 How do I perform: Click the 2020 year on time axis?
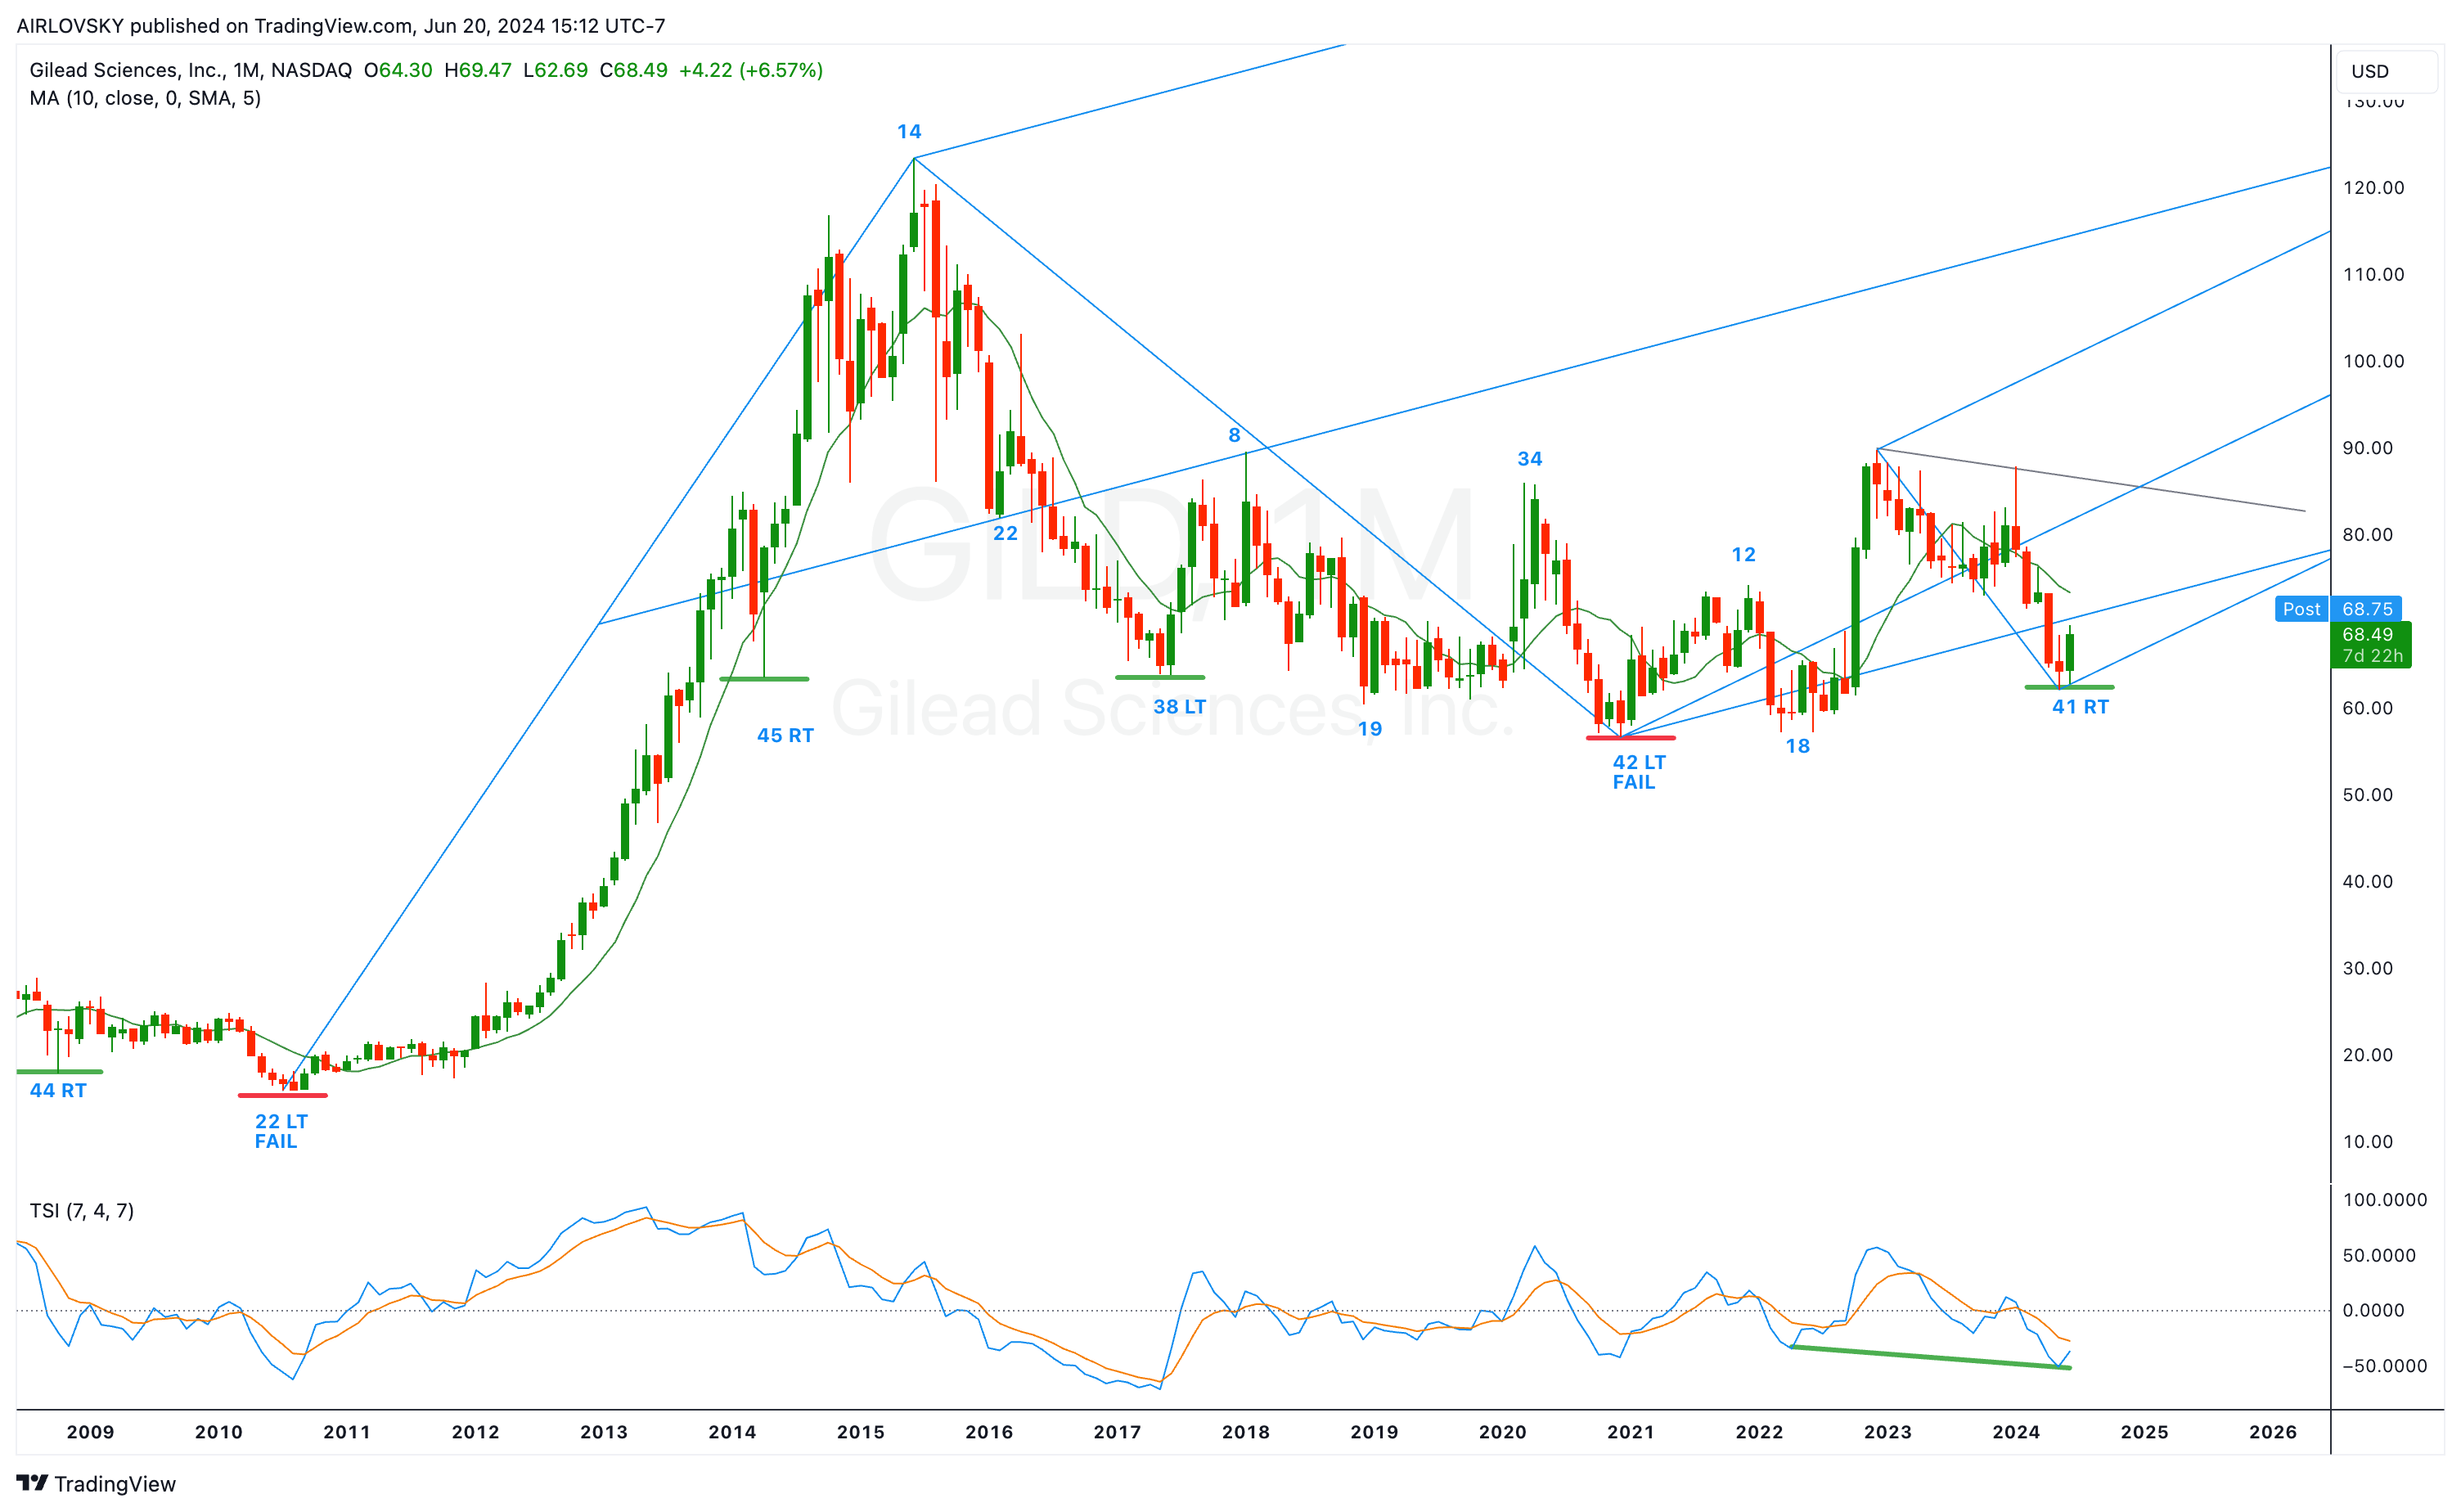pyautogui.click(x=1502, y=1432)
